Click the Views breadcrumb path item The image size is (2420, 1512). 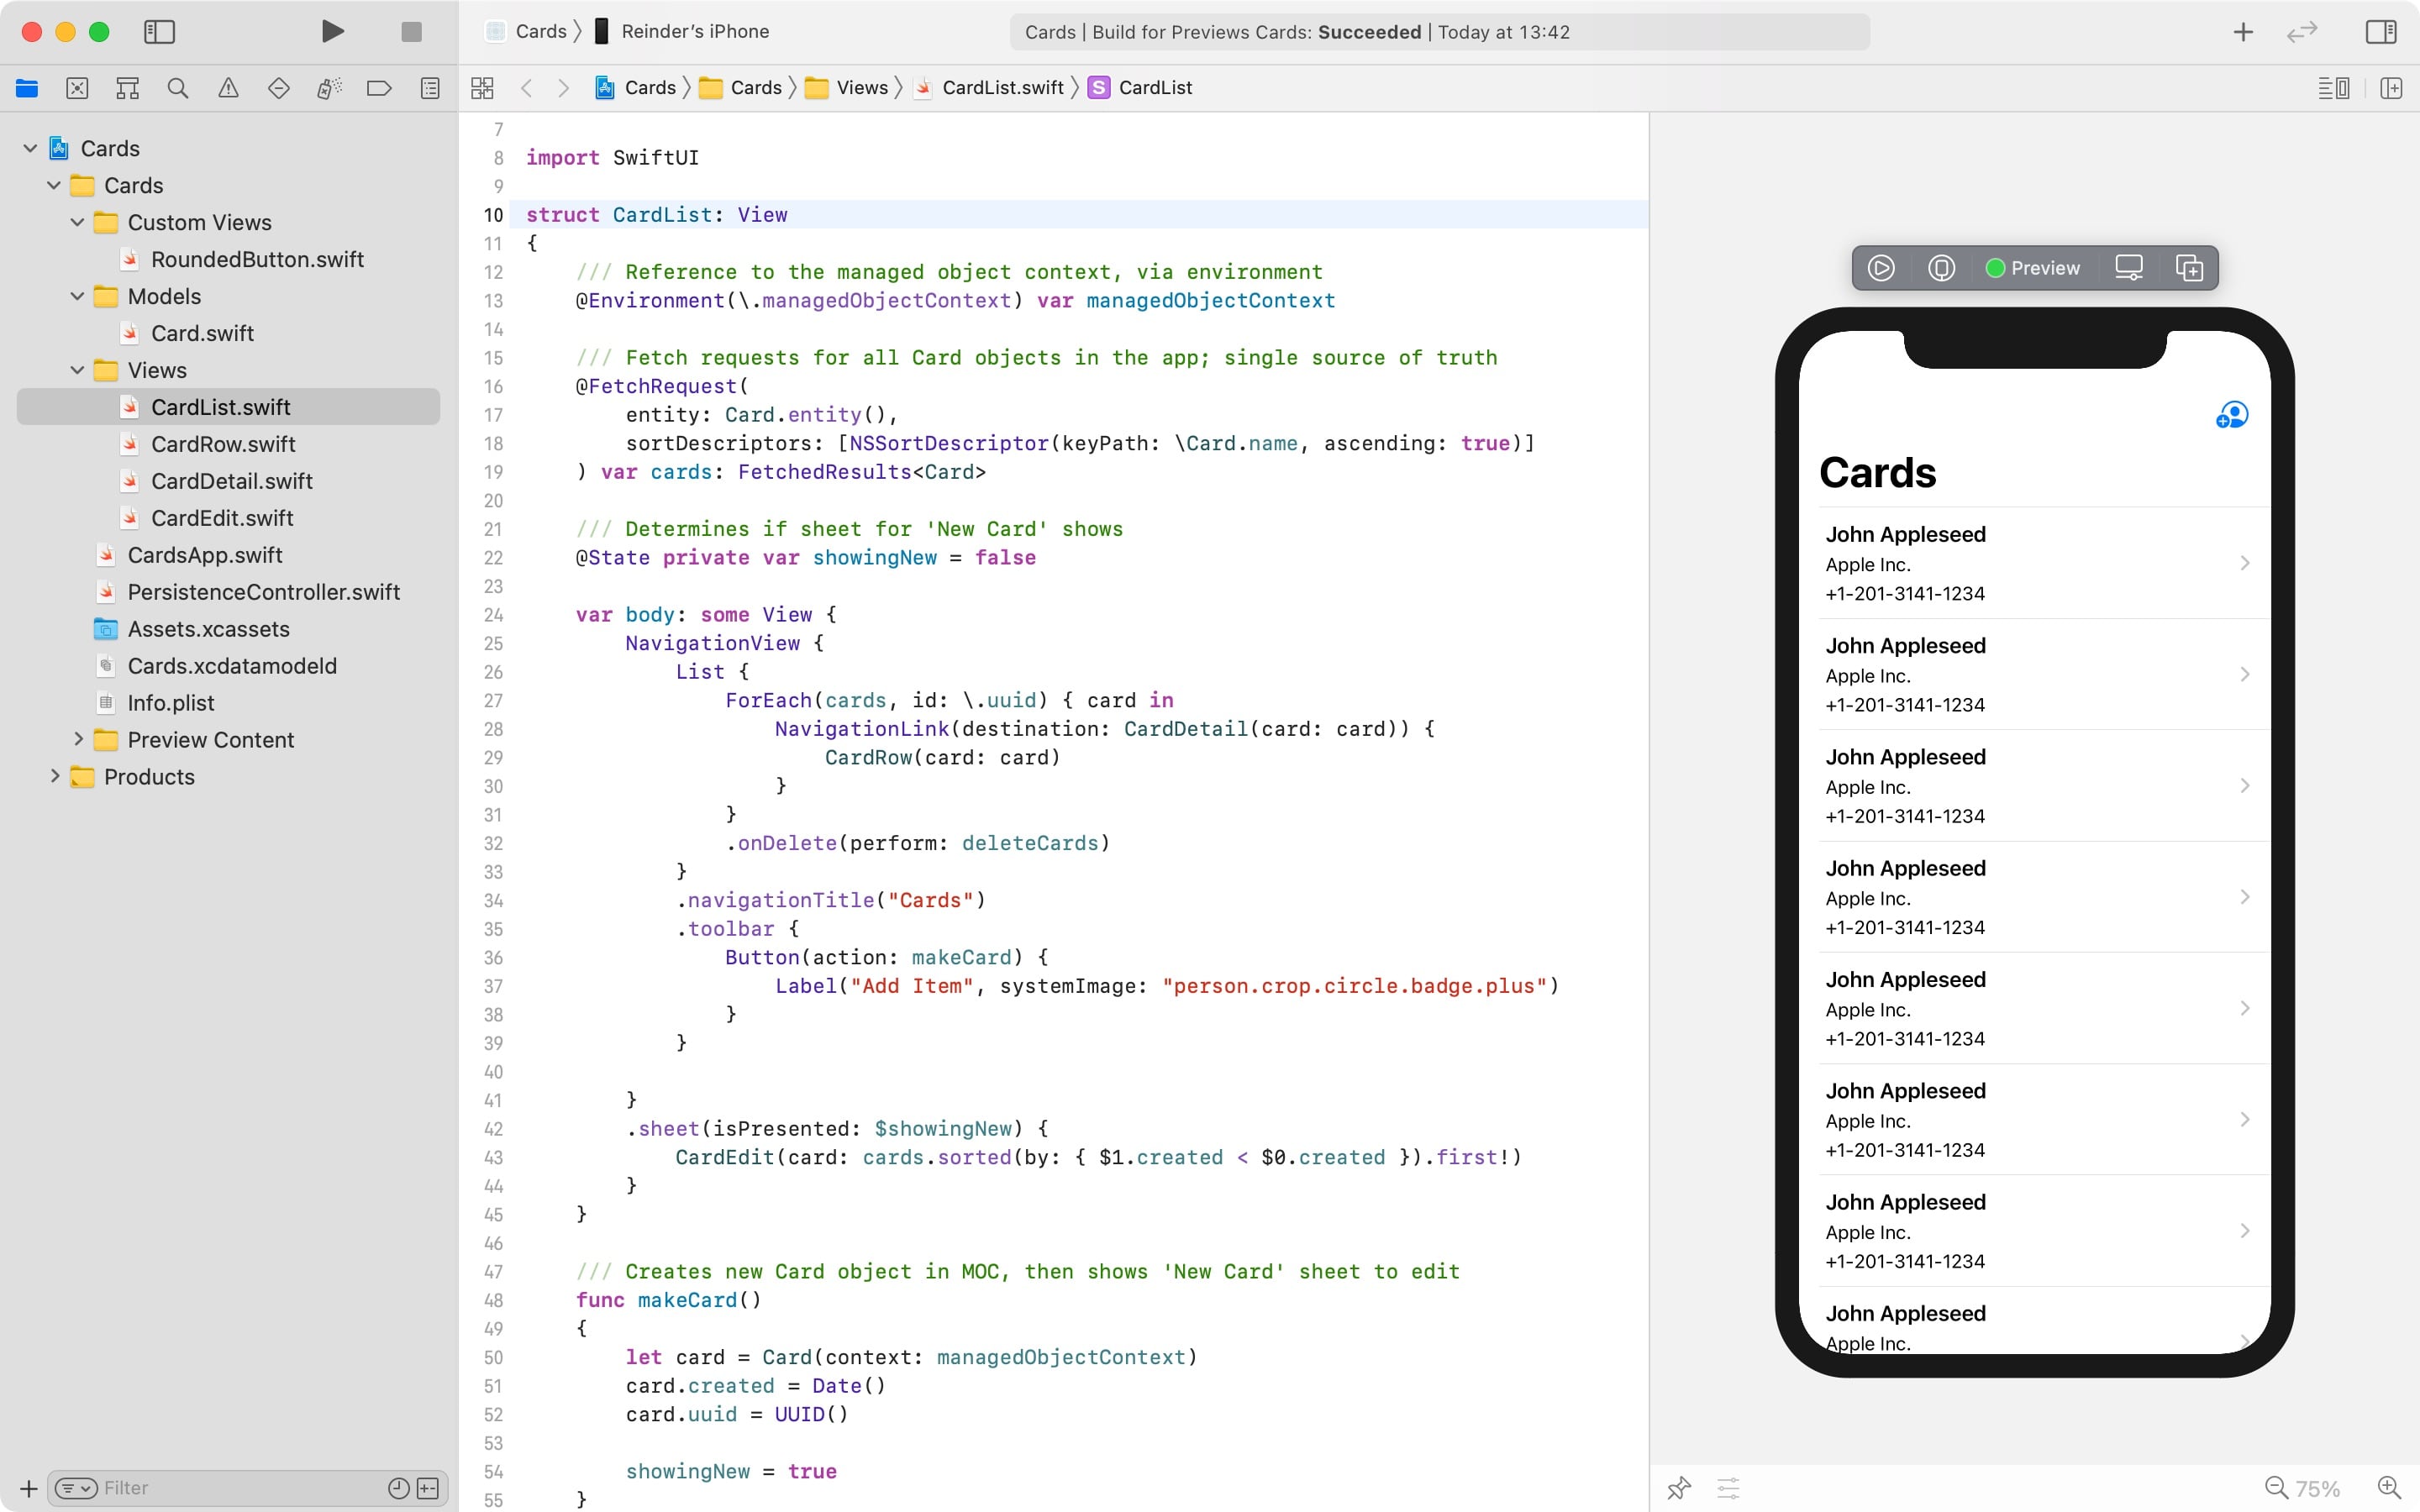click(860, 87)
